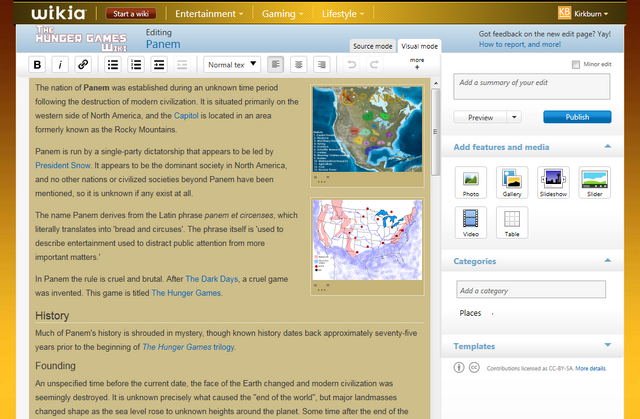This screenshot has width=640, height=419.
Task: Click the History section heading
Action: point(52,315)
